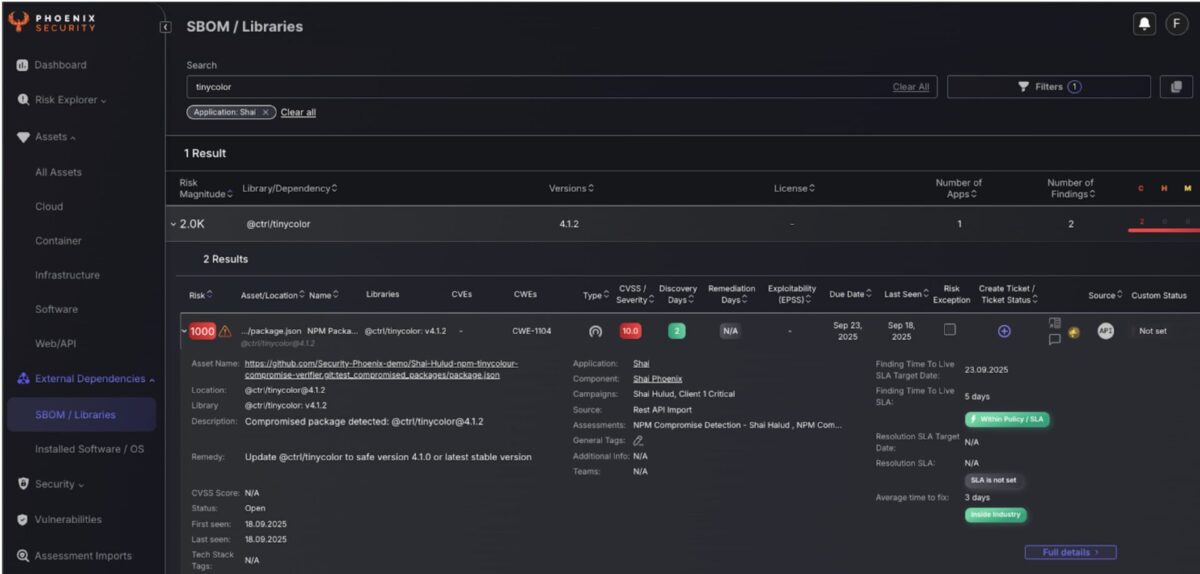The image size is (1200, 574).
Task: Click the user profile avatar F
Action: tap(1176, 25)
